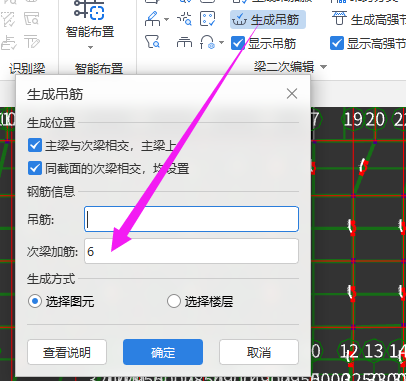The height and width of the screenshot is (381, 406).
Task: Expand the 梁二次编辑 group dropdown
Action: click(x=323, y=67)
